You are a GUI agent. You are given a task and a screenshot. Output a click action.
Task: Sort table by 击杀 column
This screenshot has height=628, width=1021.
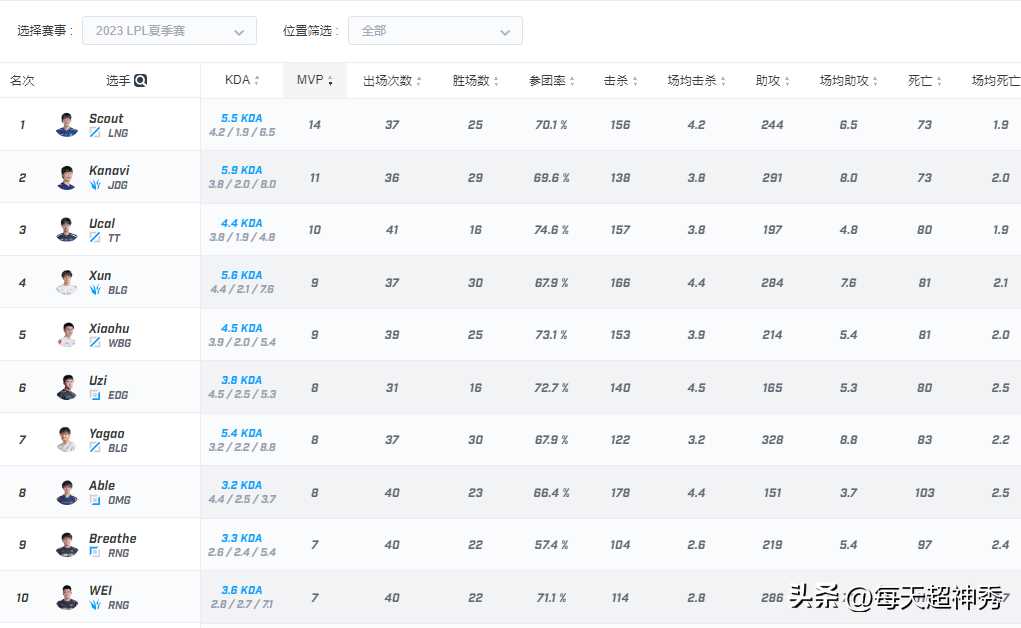pyautogui.click(x=621, y=81)
